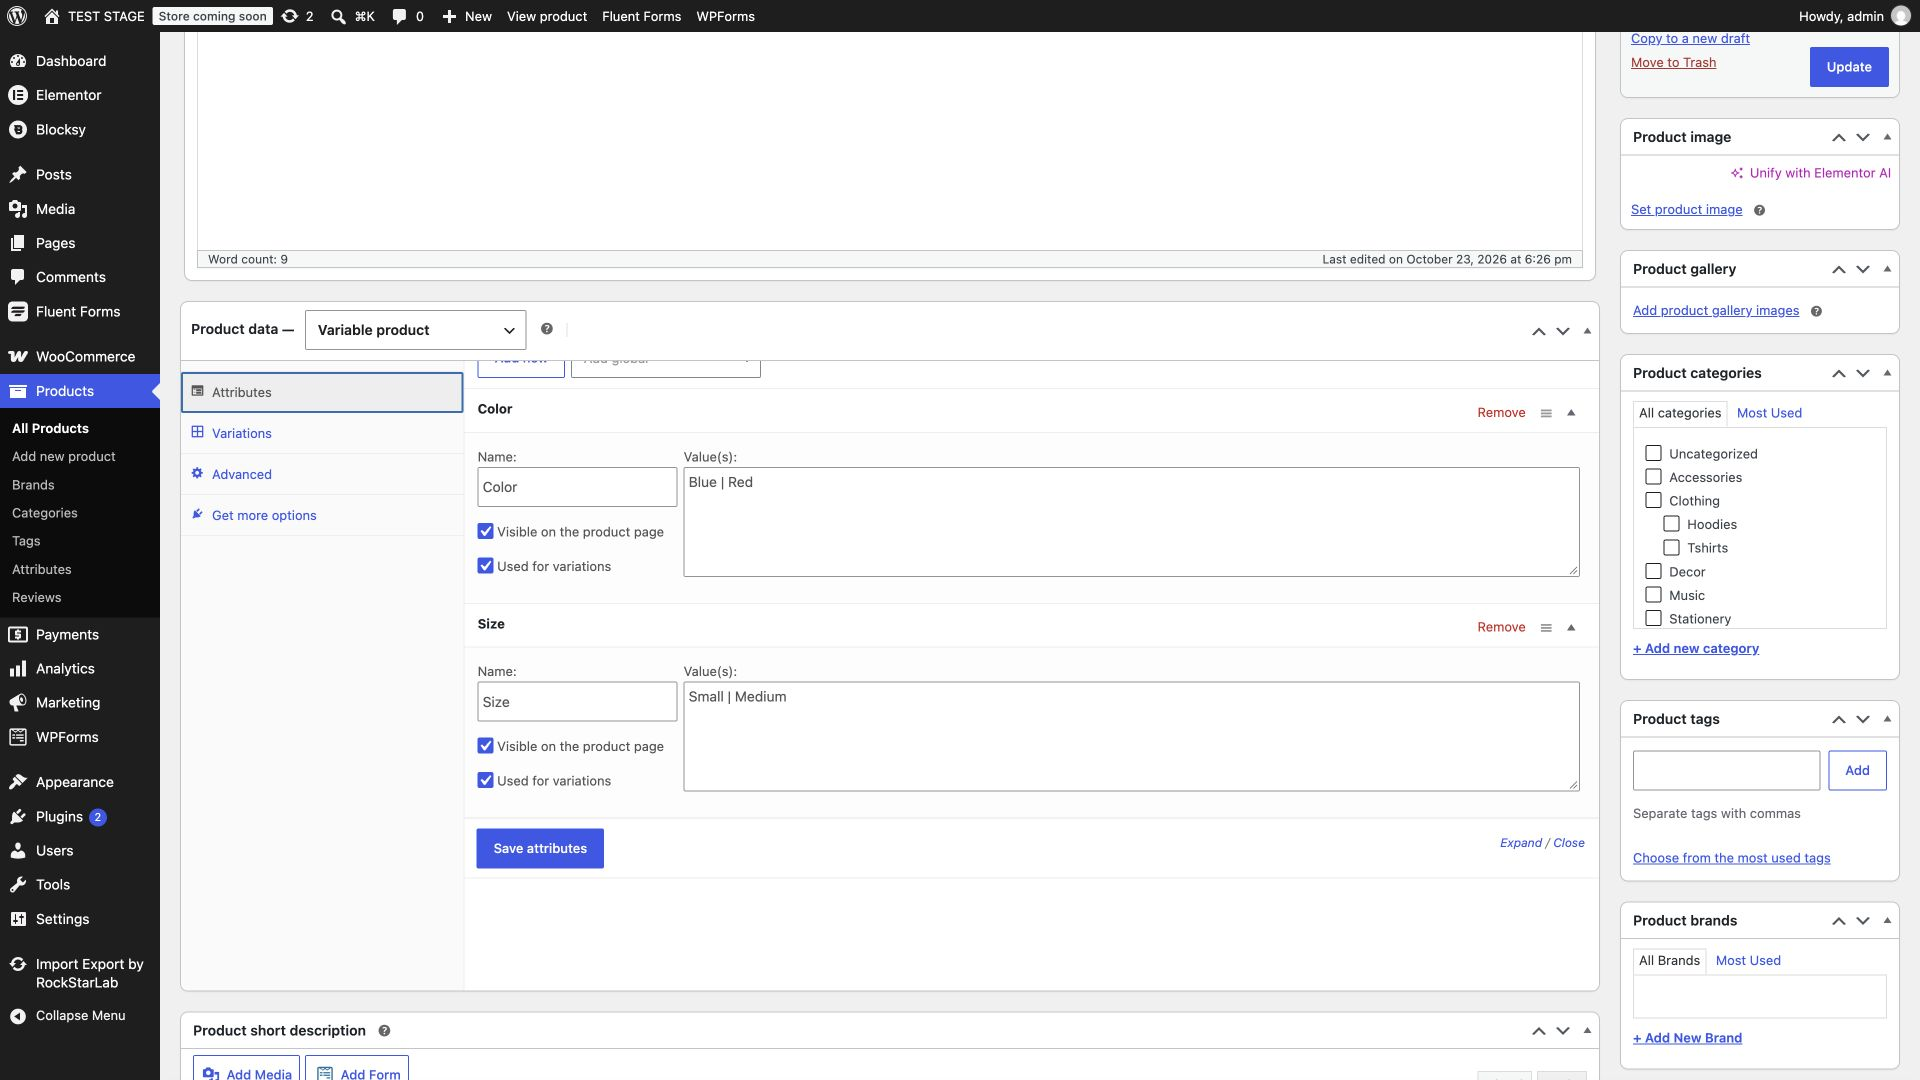Click the updates icon showing 2
The height and width of the screenshot is (1080, 1920).
297,16
